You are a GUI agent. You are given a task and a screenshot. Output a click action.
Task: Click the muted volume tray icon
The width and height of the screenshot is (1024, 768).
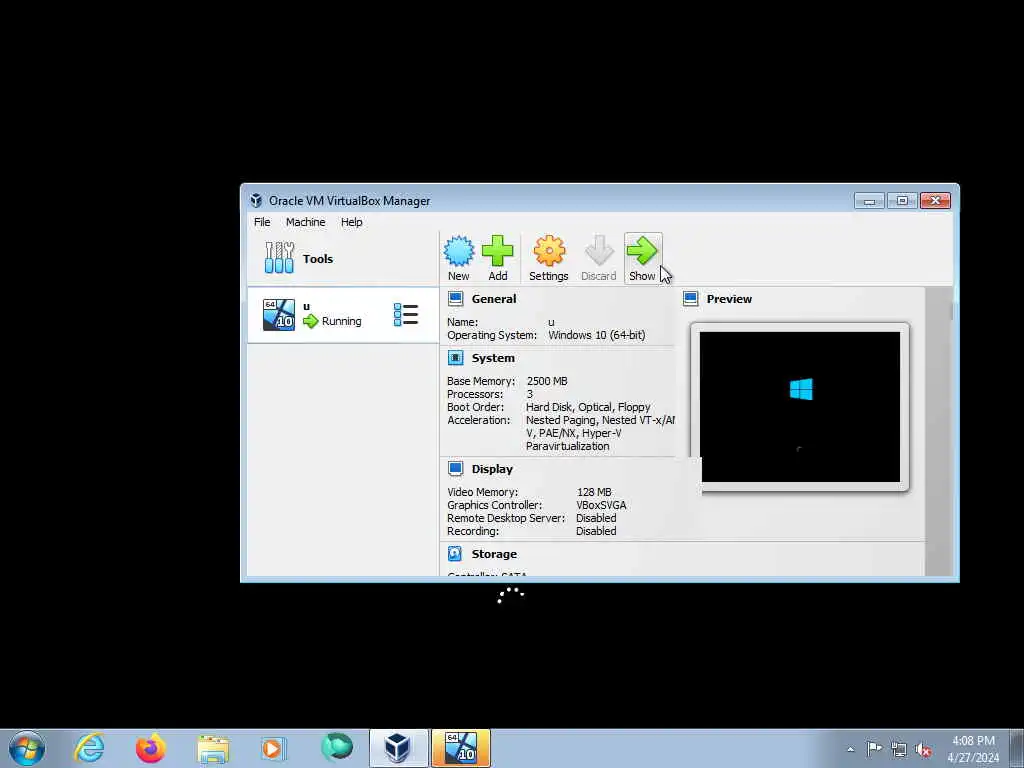(x=923, y=749)
